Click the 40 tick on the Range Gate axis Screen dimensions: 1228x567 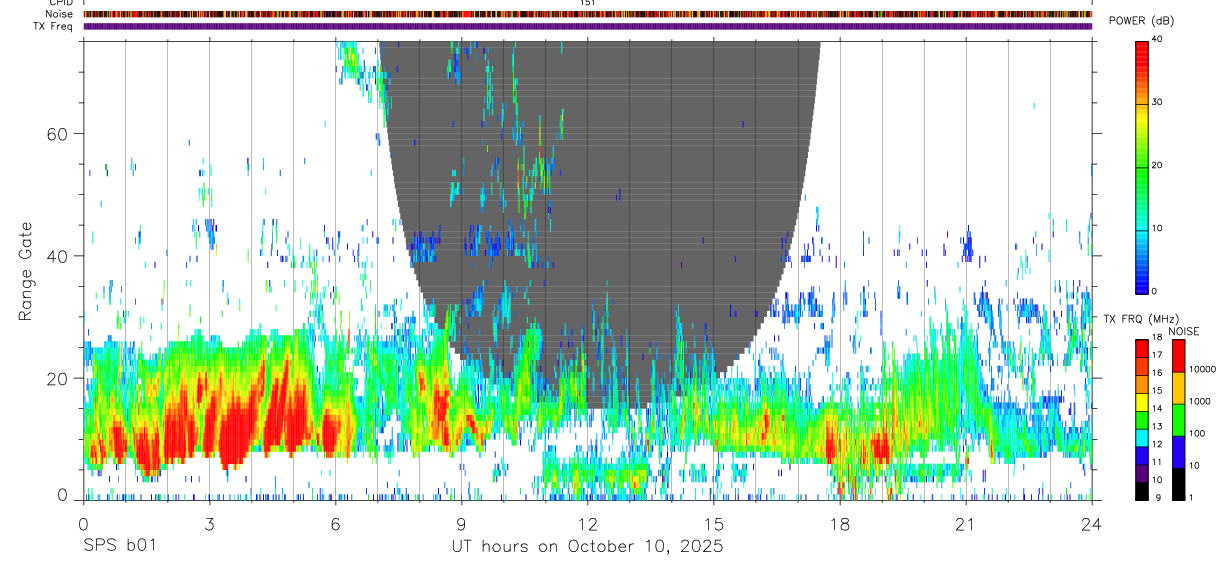(59, 256)
